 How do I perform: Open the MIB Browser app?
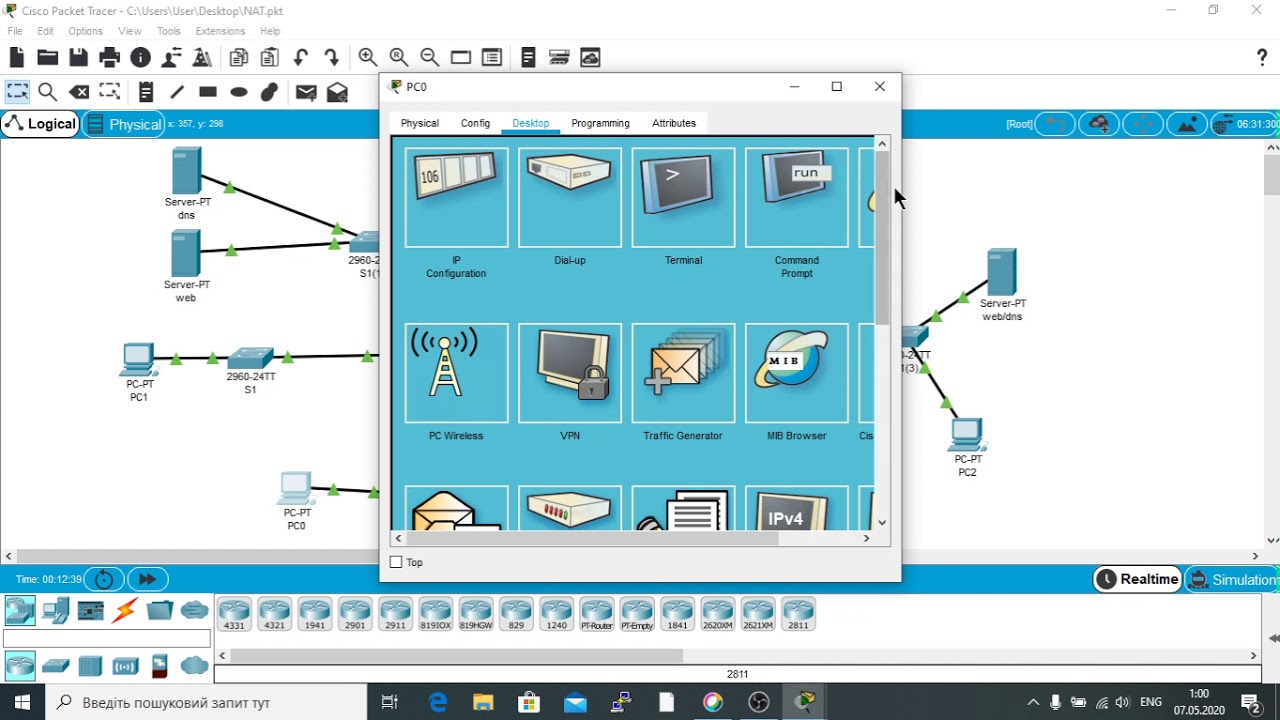pyautogui.click(x=797, y=373)
